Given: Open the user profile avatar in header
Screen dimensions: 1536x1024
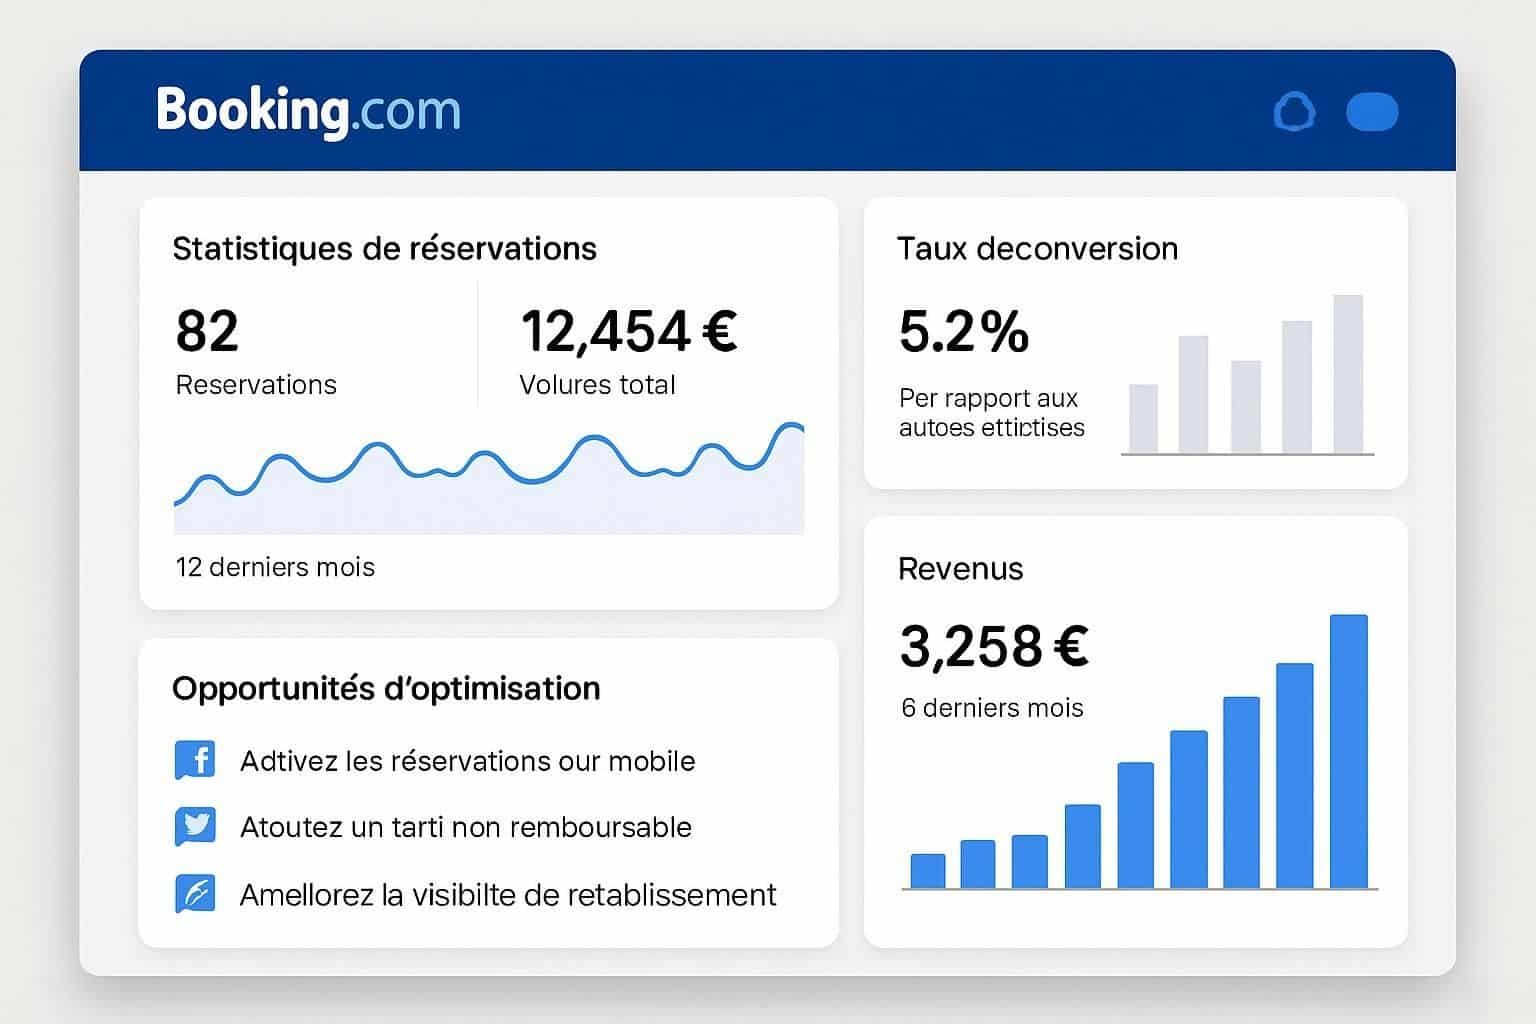Looking at the screenshot, I should [1372, 112].
